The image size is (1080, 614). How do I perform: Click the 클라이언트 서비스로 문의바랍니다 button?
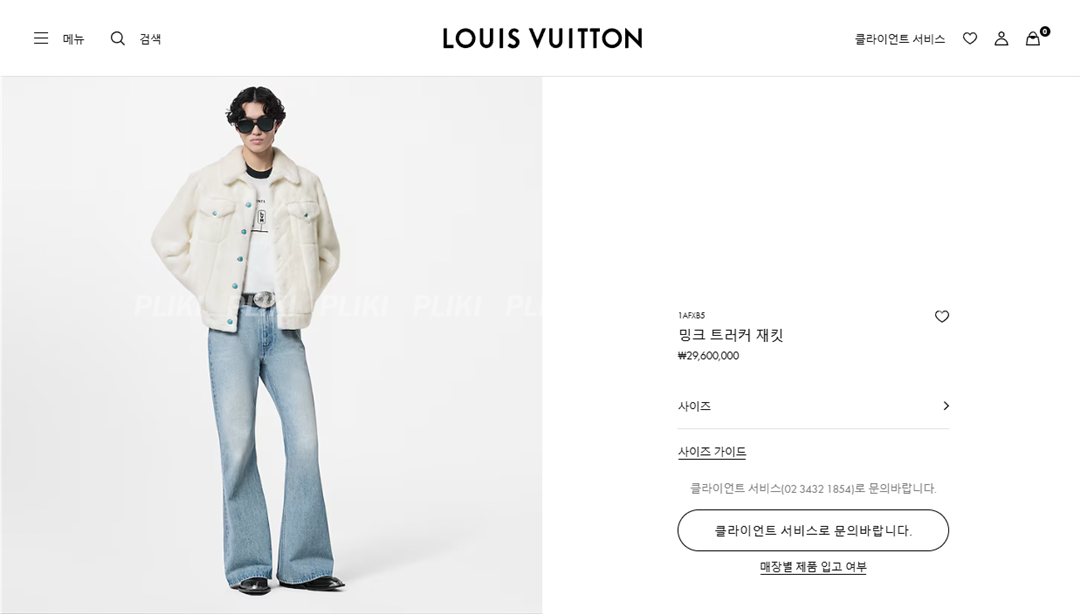(x=813, y=530)
